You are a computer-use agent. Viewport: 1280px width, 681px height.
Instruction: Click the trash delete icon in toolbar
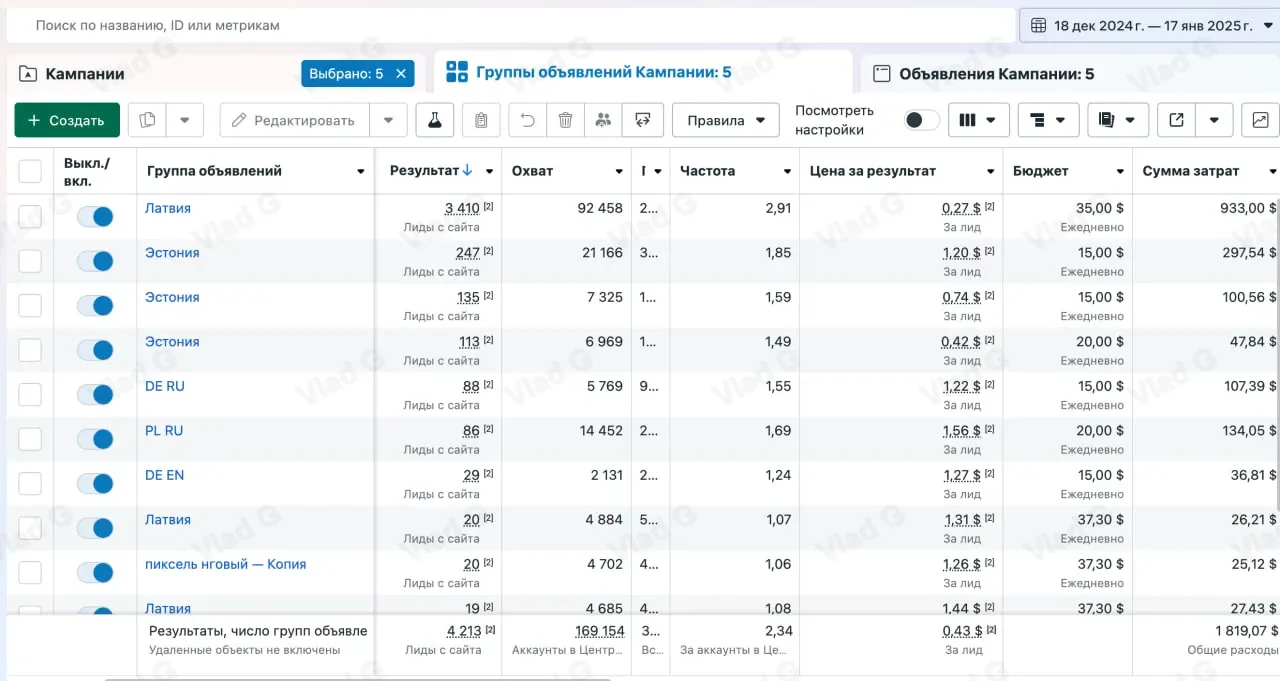565,120
